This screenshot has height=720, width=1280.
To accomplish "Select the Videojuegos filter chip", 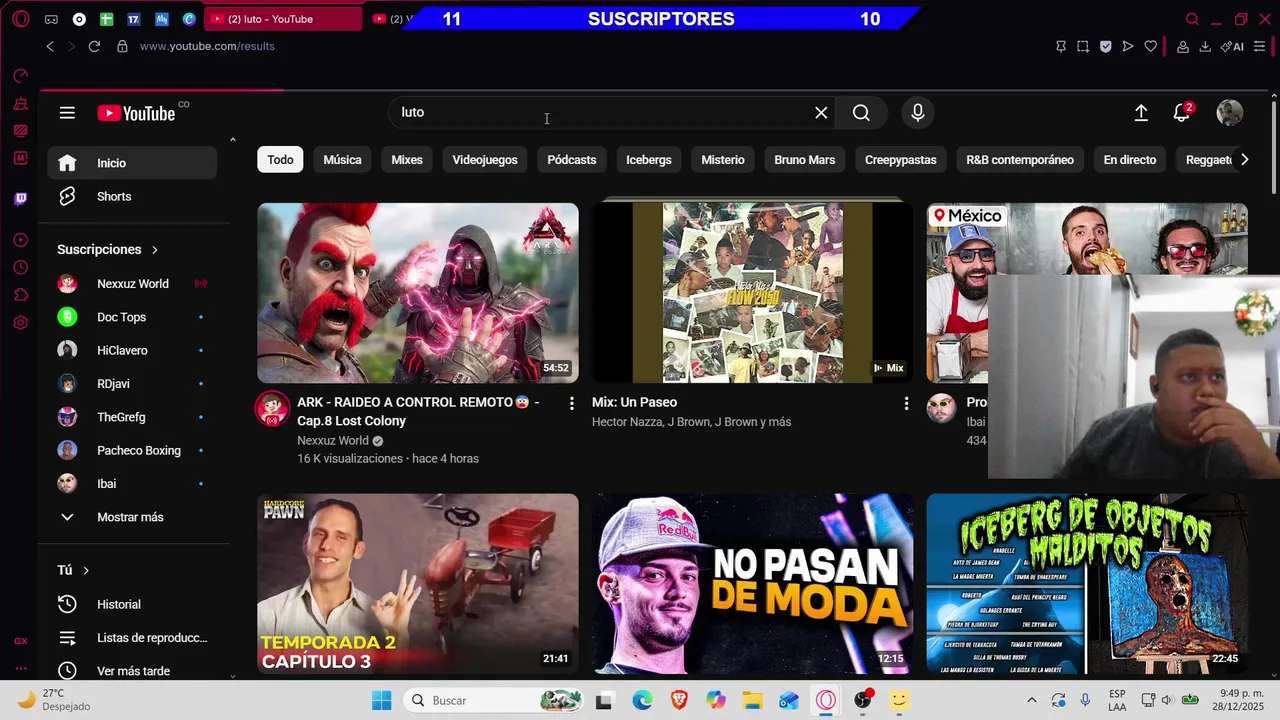I will pyautogui.click(x=485, y=160).
